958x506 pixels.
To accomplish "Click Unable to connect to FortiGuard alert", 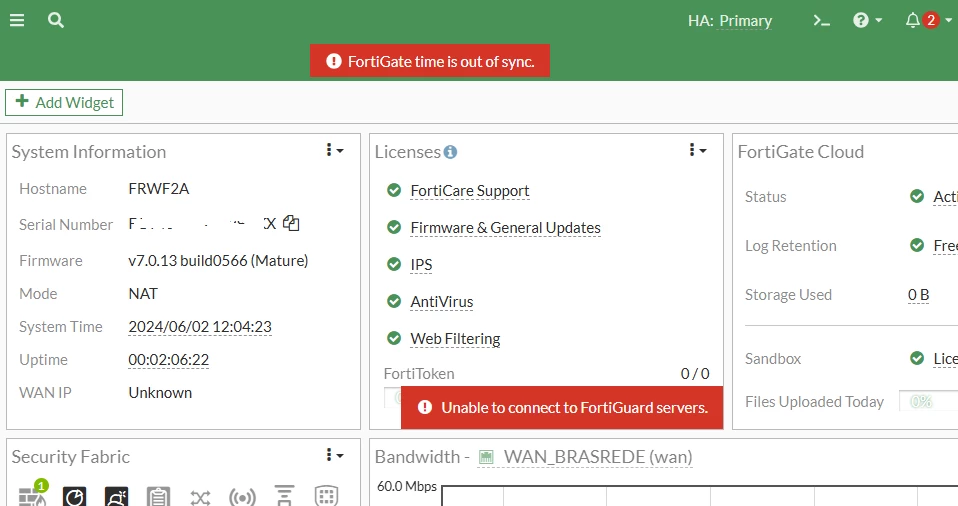I will click(562, 408).
